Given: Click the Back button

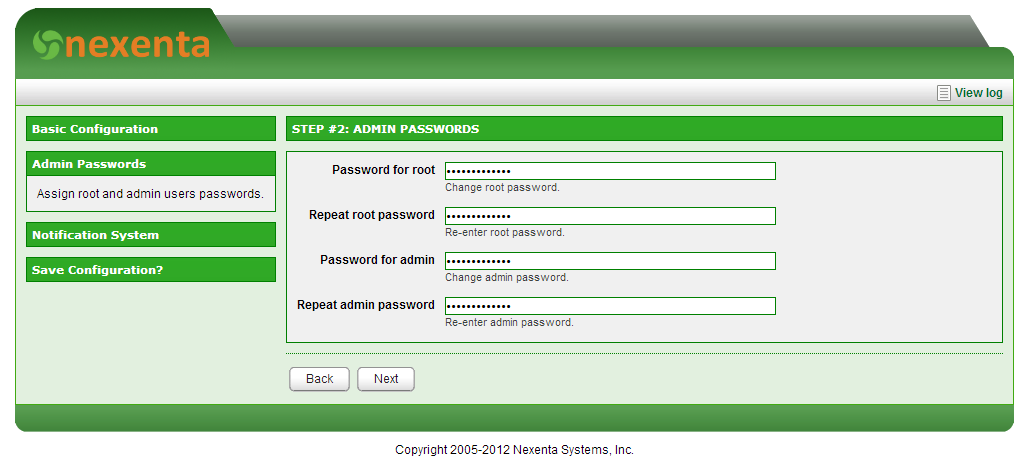Looking at the screenshot, I should pyautogui.click(x=320, y=379).
